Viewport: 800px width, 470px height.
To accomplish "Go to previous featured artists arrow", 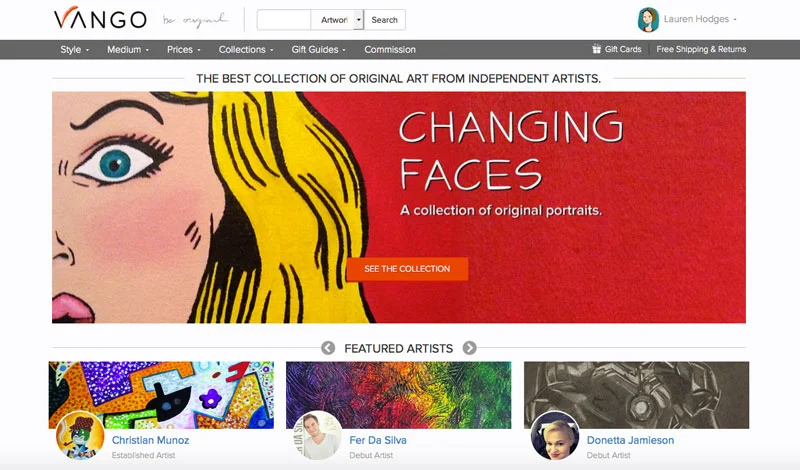I will (328, 348).
